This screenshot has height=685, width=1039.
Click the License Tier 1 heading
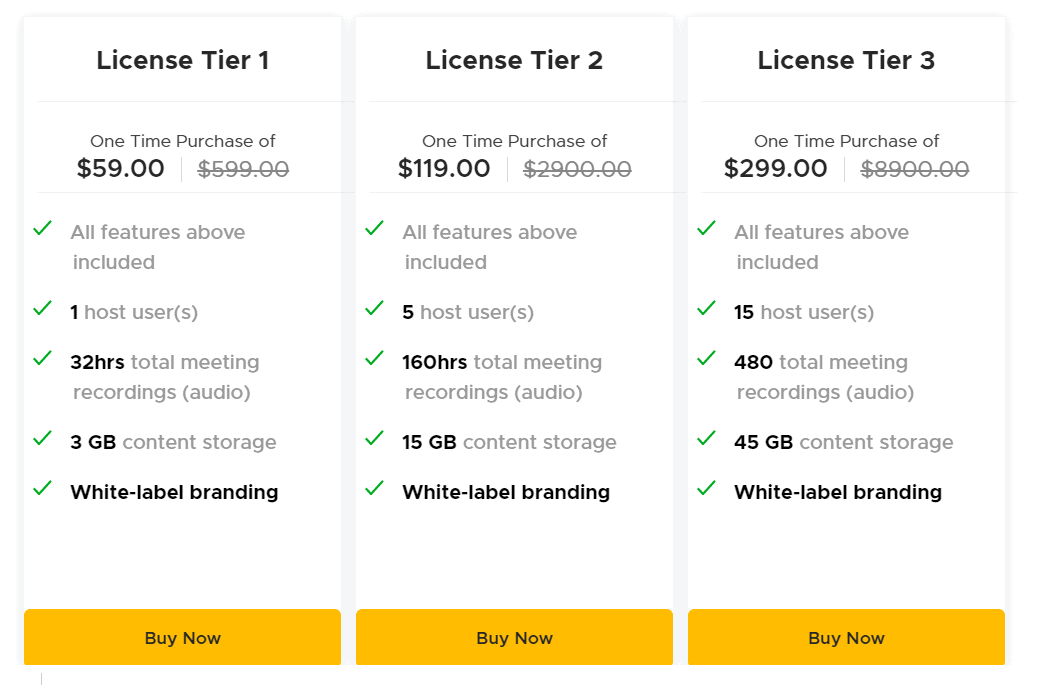tap(183, 60)
